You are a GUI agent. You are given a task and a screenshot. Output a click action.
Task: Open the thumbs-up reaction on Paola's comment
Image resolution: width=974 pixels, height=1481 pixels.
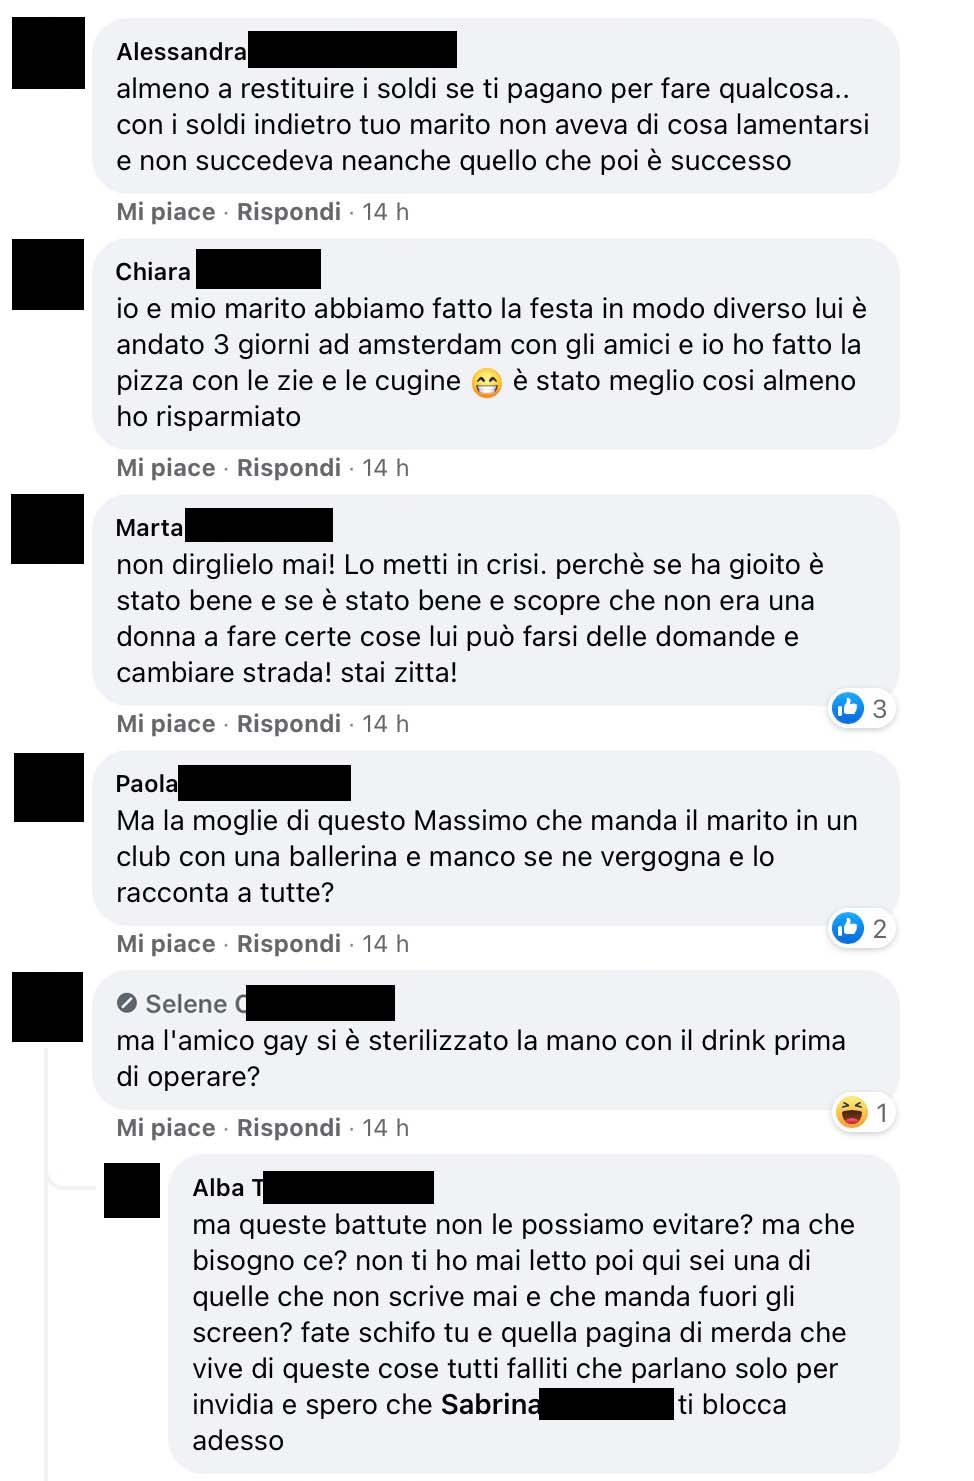click(860, 929)
